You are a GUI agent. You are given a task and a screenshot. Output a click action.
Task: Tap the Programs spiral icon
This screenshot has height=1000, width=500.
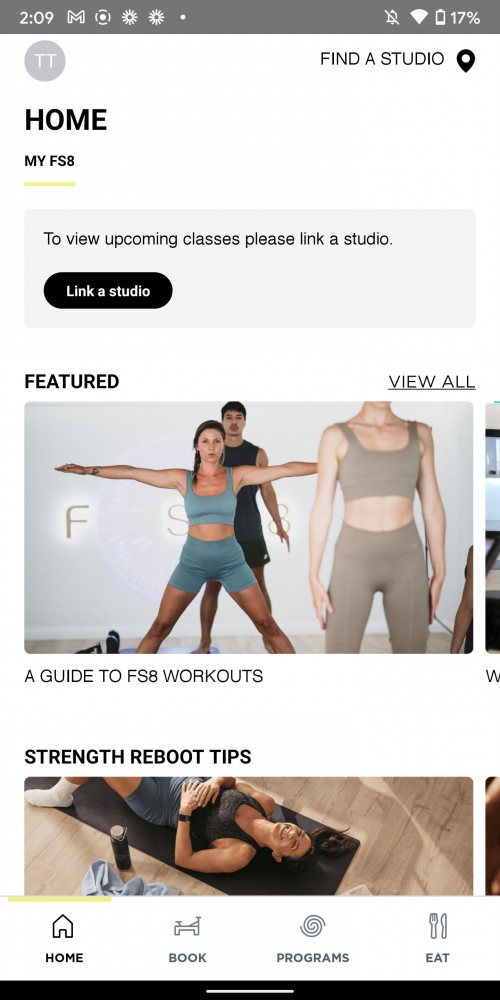pos(312,925)
